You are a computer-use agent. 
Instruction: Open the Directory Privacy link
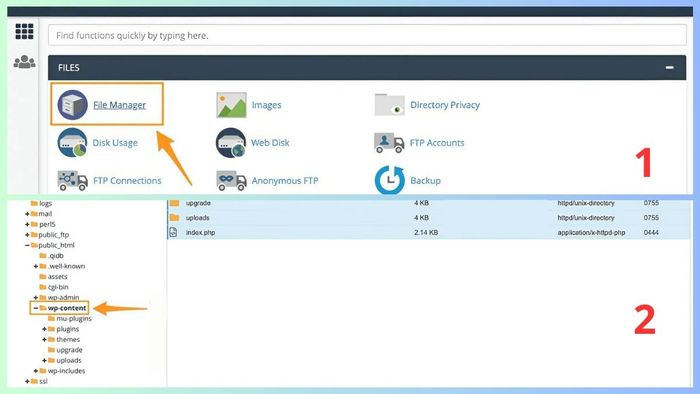tap(445, 105)
